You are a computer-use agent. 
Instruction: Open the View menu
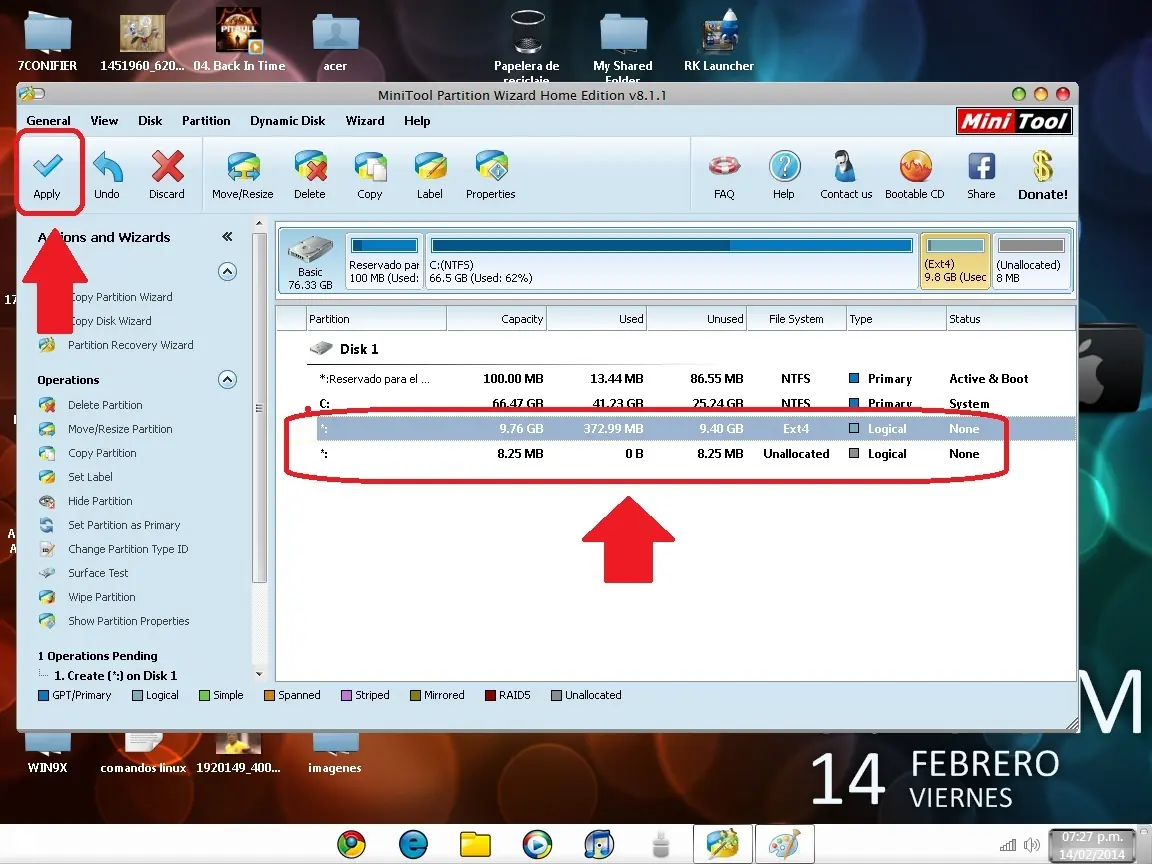(x=104, y=120)
